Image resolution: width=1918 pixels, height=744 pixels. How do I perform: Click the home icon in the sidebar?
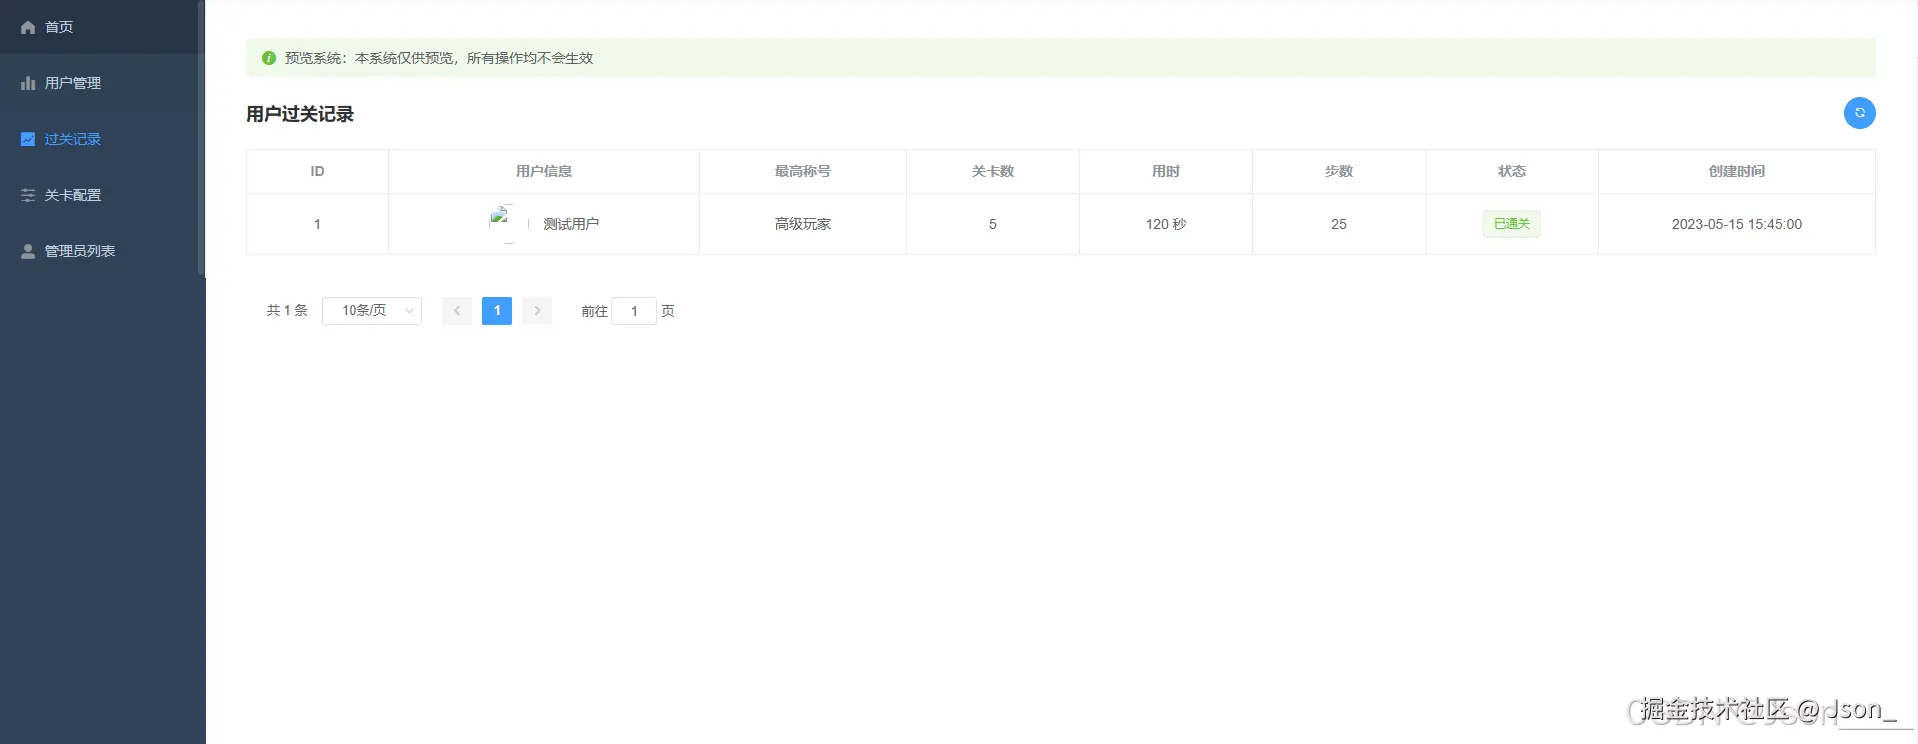click(x=28, y=27)
